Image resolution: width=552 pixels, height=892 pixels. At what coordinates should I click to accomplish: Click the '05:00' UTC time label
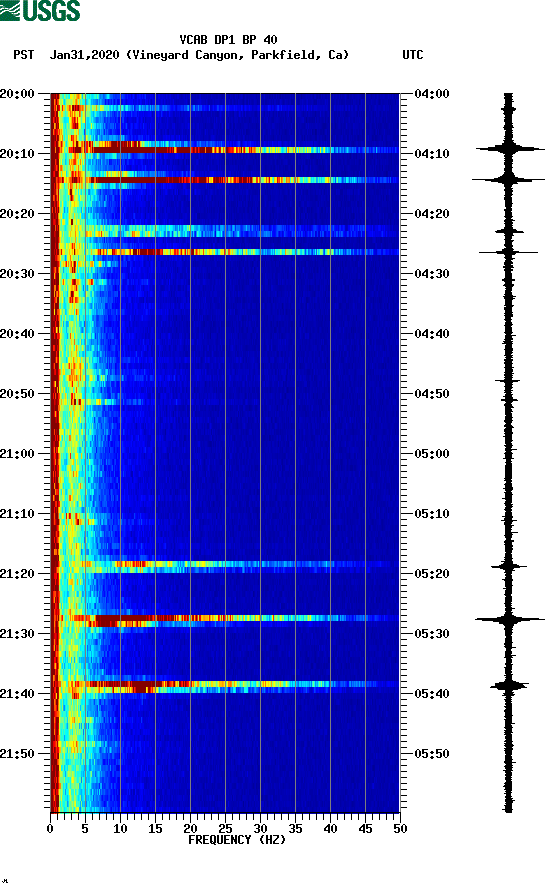click(432, 454)
